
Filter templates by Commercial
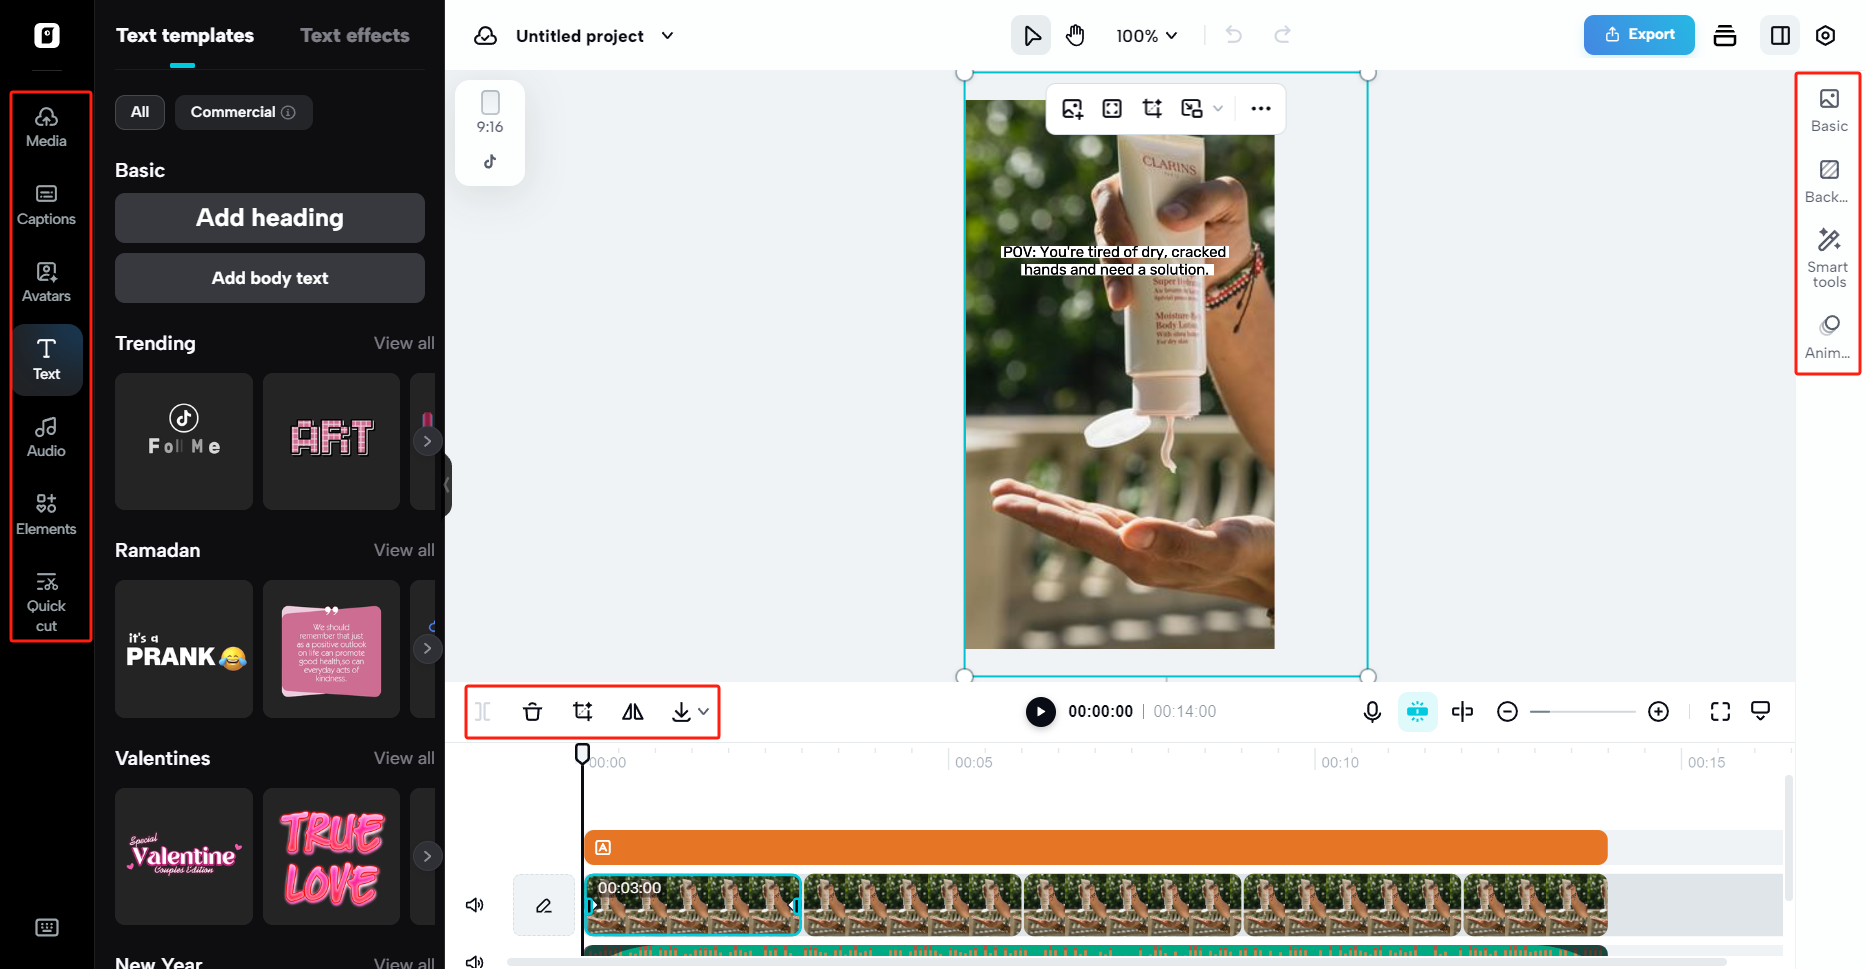coord(243,112)
